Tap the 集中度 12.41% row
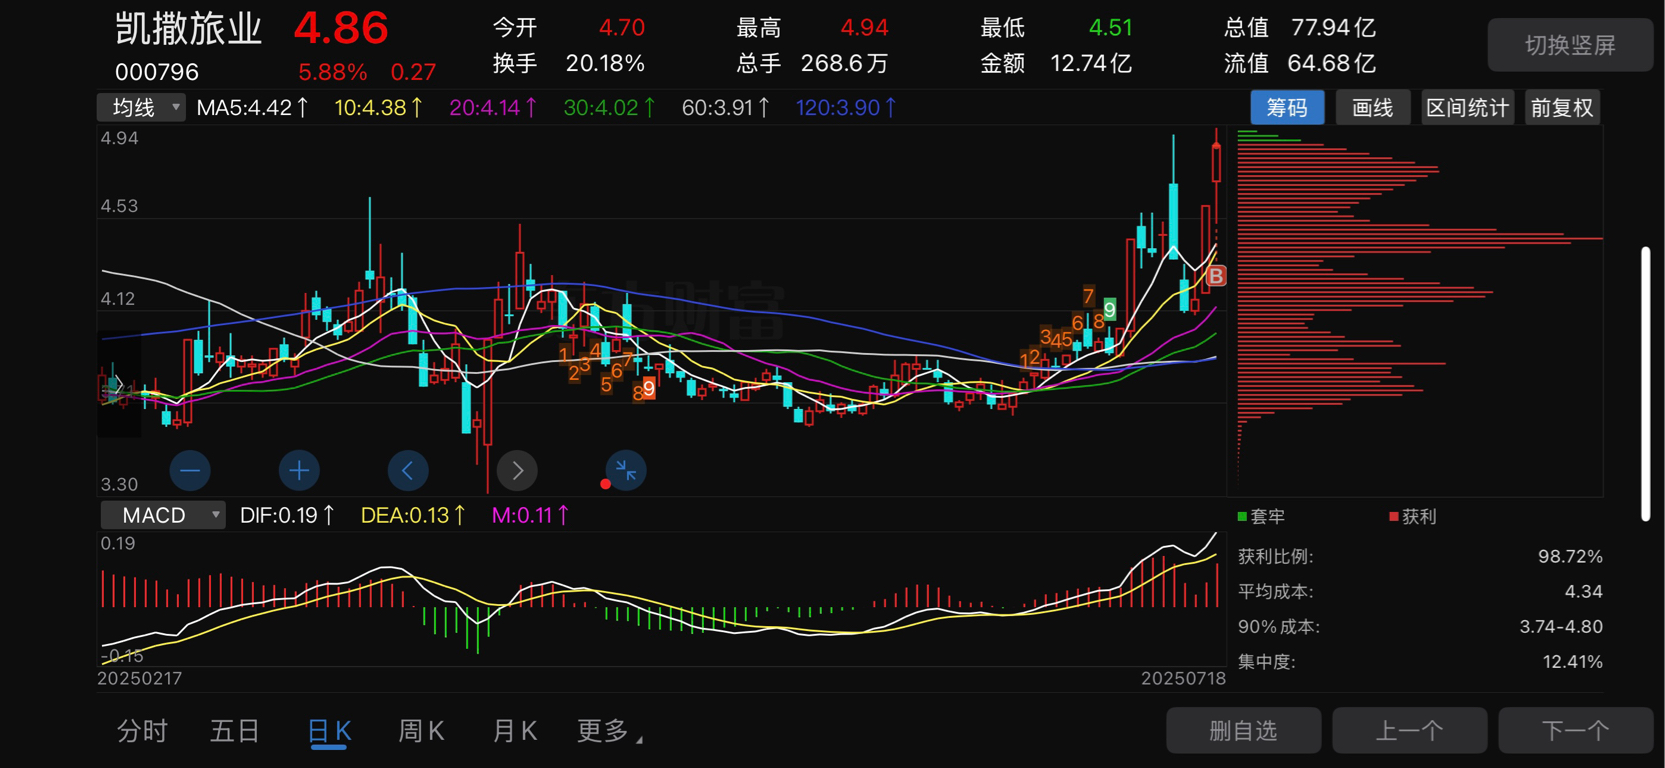The width and height of the screenshot is (1665, 768). tap(1420, 661)
